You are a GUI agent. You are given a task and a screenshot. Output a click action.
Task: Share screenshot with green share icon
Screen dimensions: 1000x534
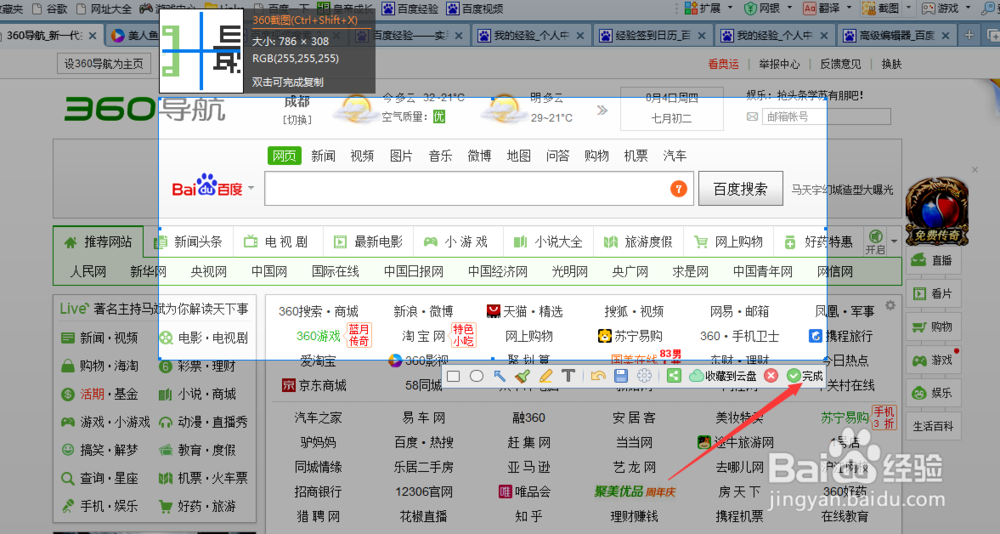(673, 376)
